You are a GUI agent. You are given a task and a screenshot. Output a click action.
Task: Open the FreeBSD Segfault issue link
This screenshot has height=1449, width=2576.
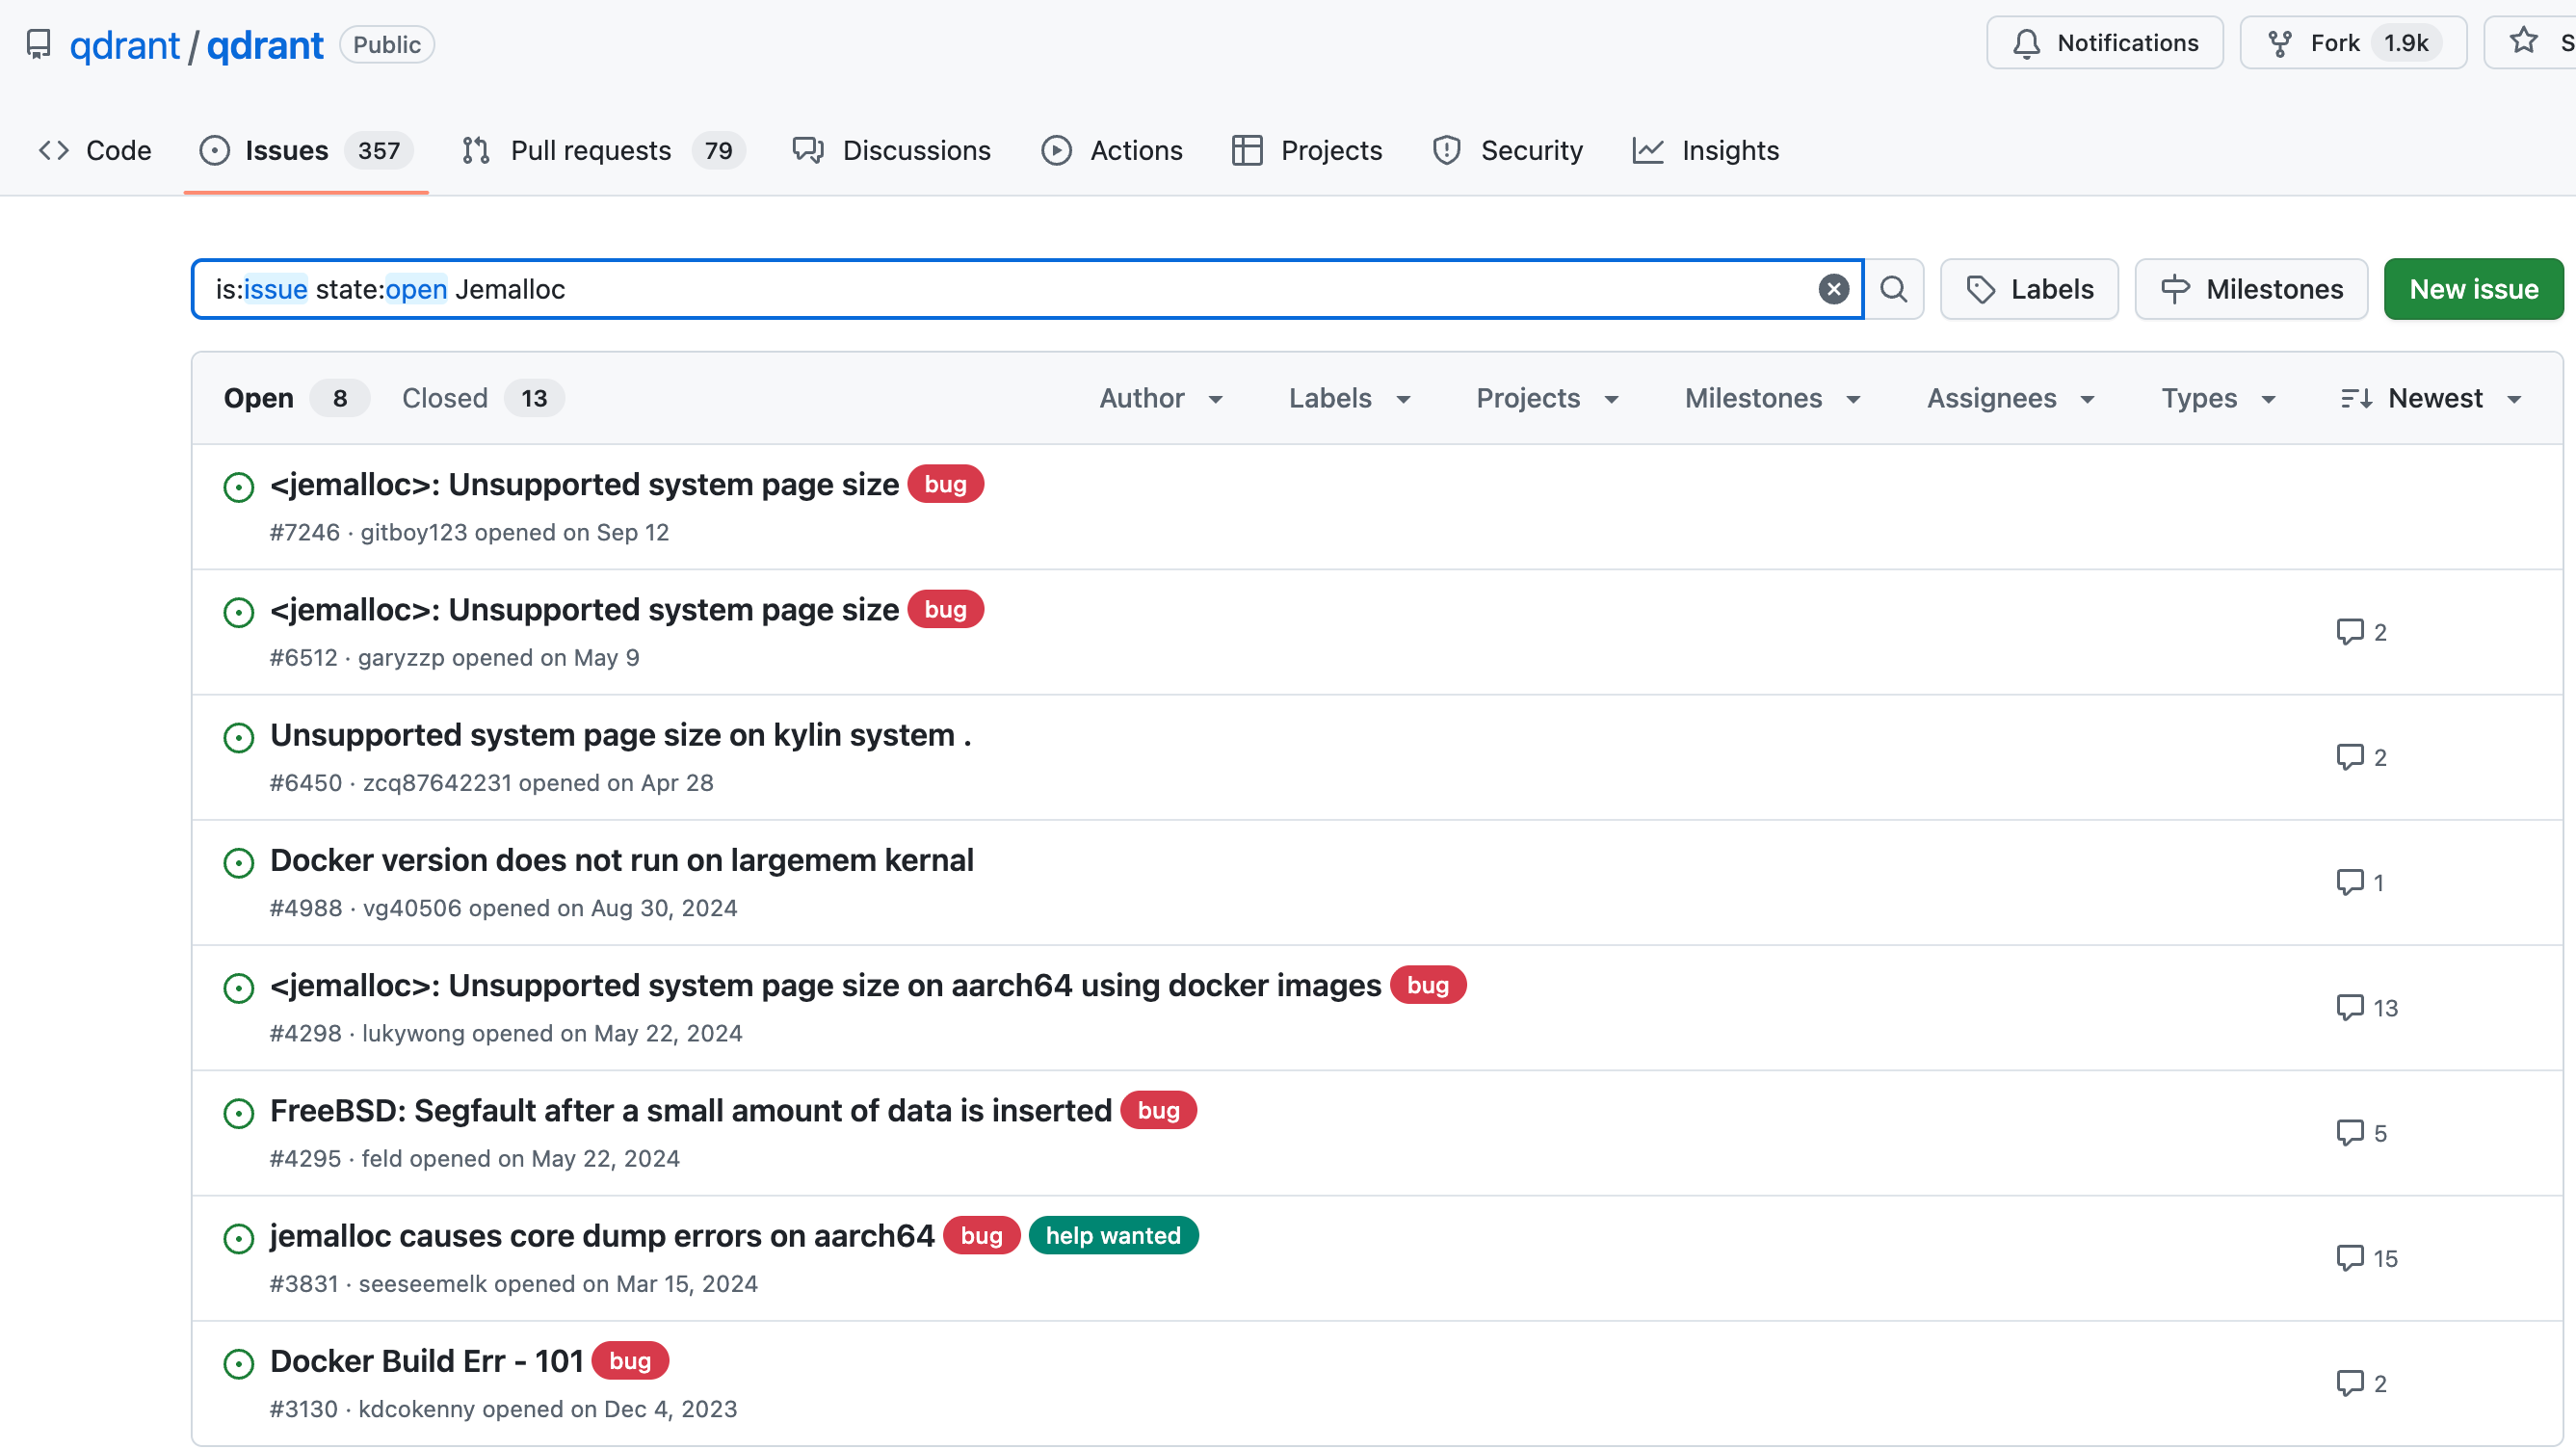point(690,1110)
